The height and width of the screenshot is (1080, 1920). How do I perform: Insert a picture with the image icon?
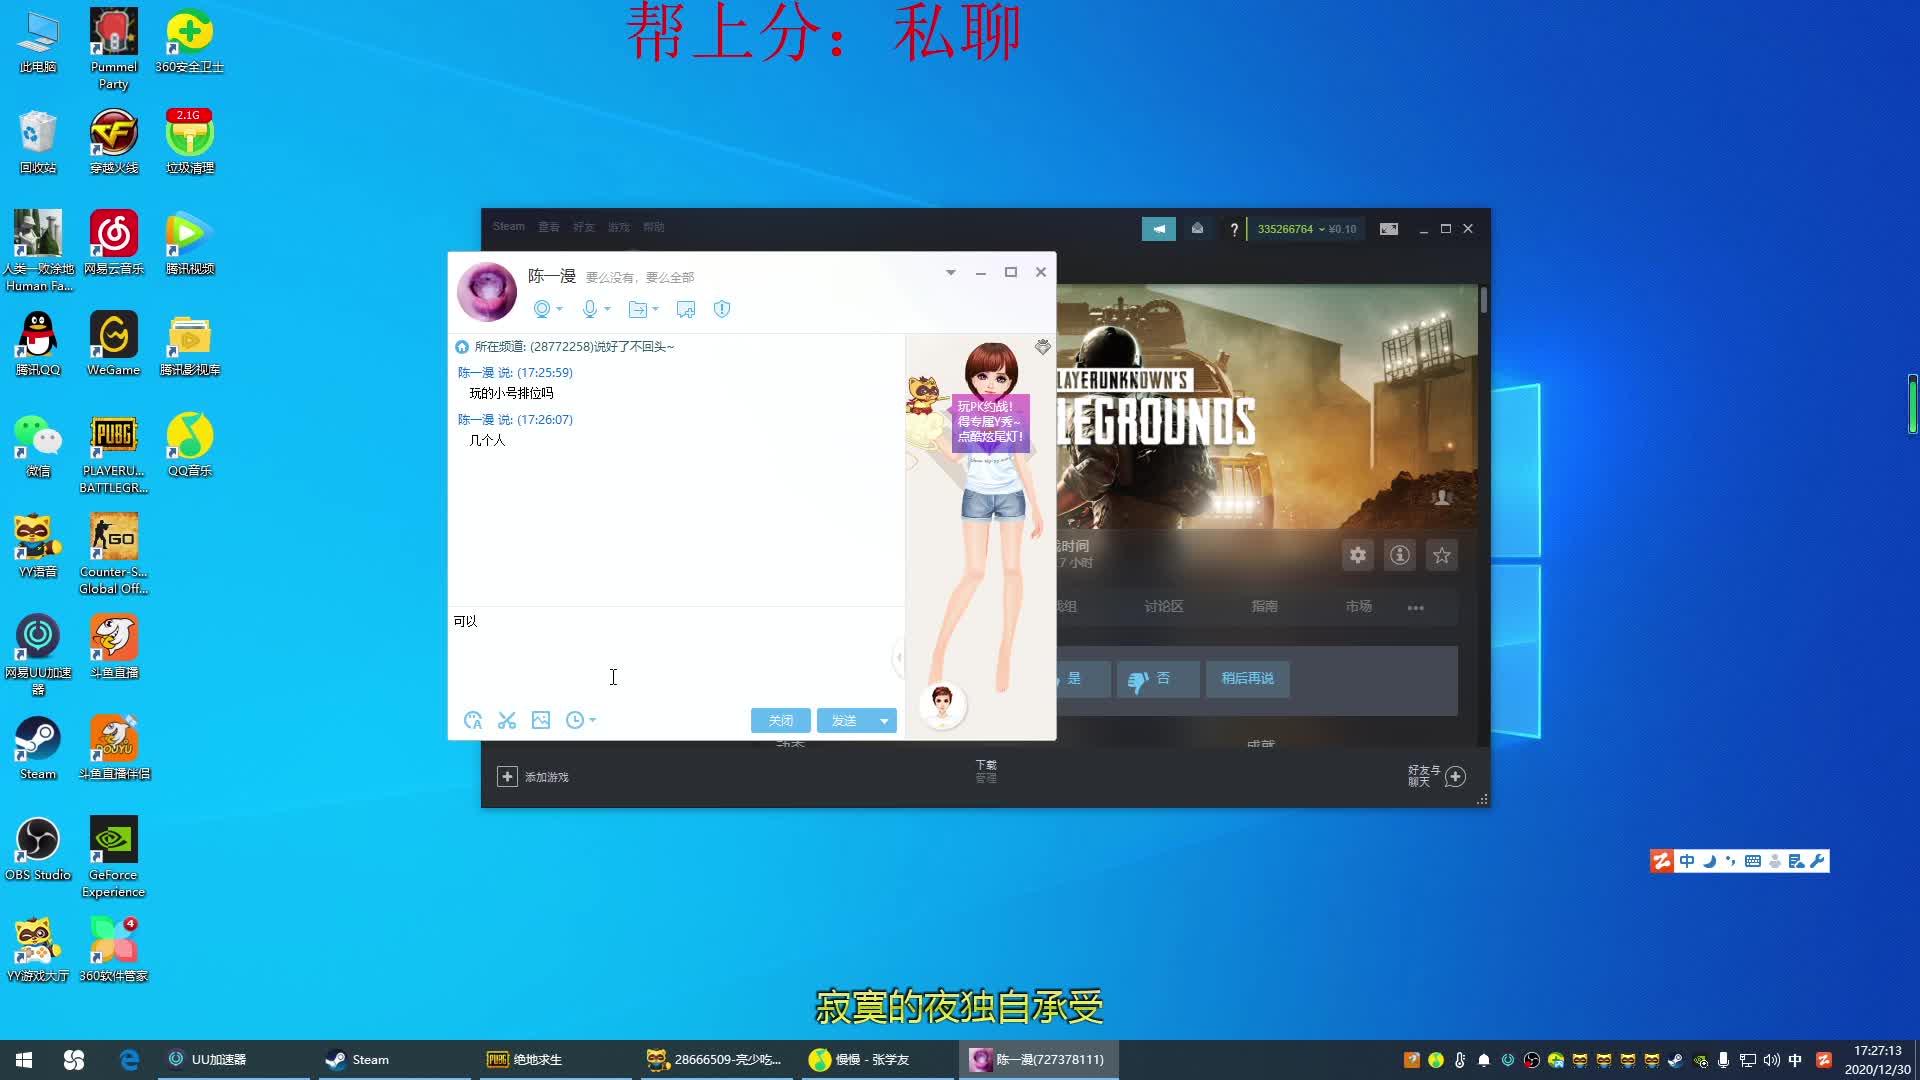541,720
